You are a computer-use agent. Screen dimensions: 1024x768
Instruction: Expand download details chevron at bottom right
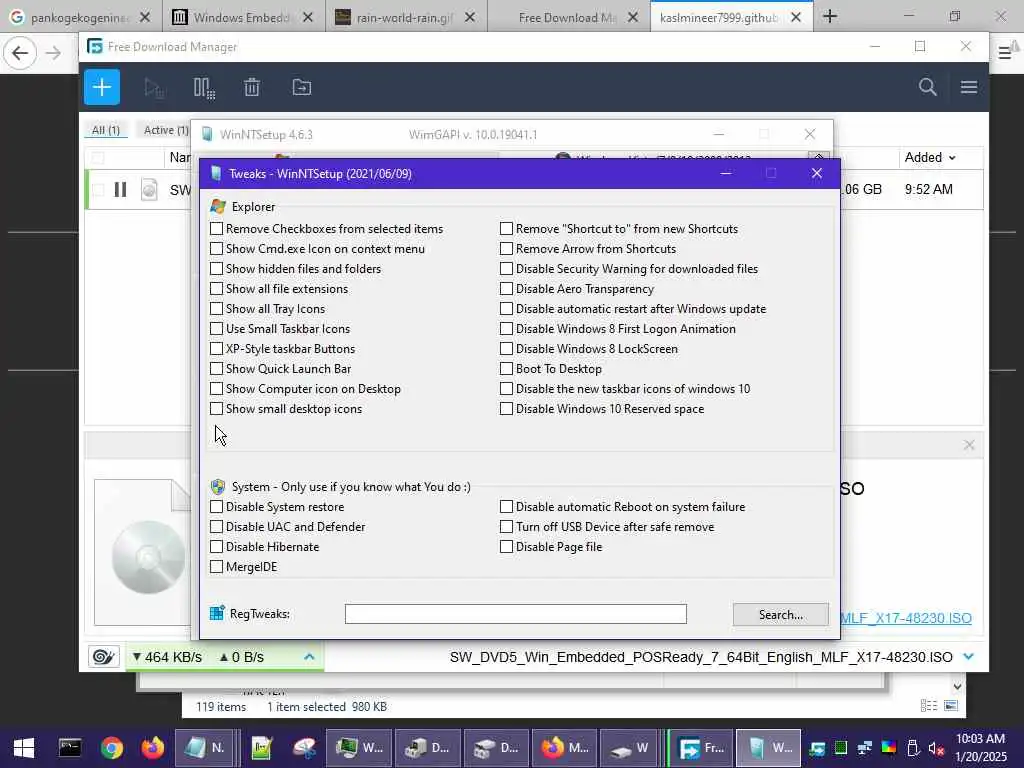pyautogui.click(x=968, y=656)
